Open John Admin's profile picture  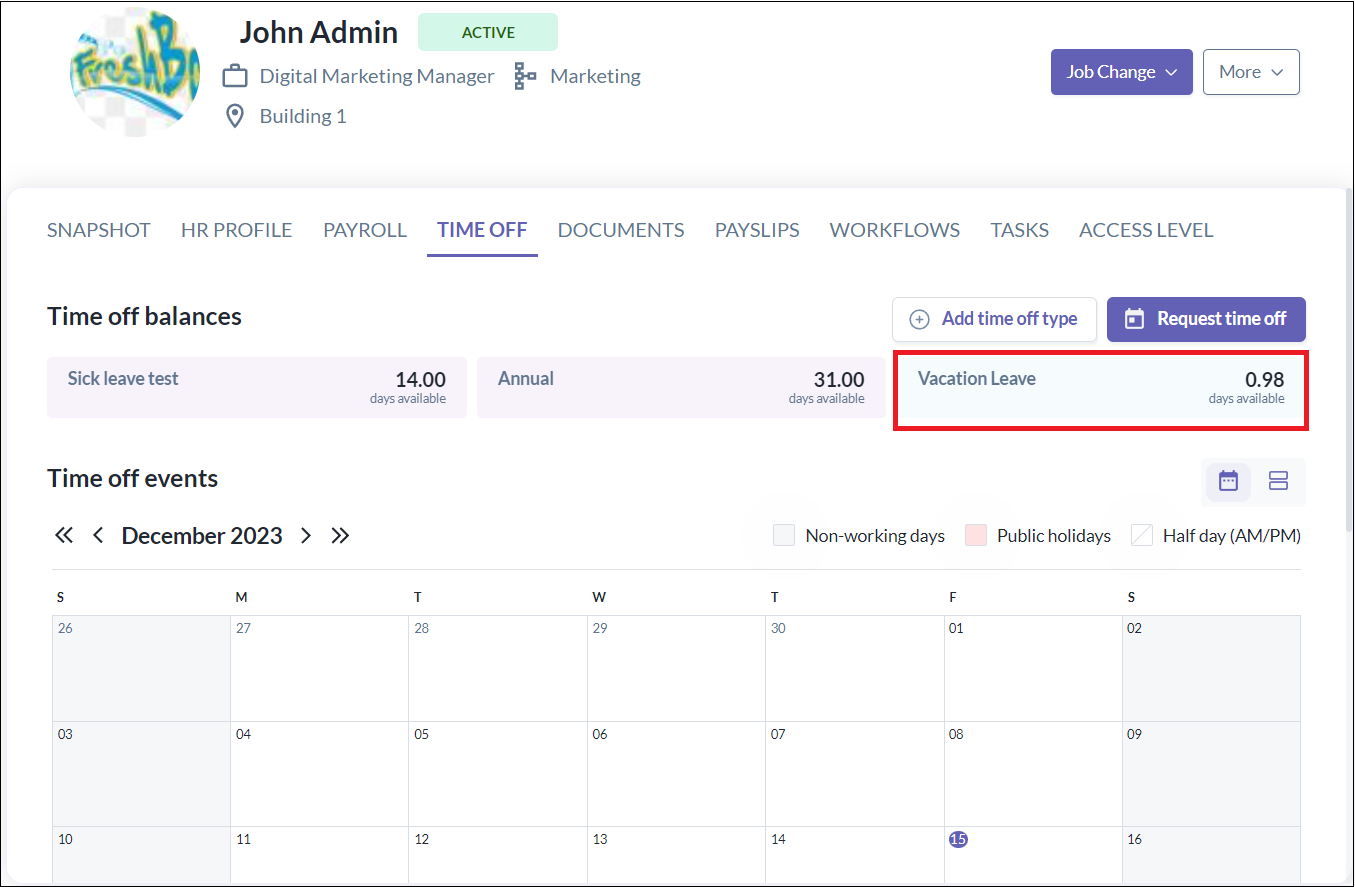click(135, 74)
